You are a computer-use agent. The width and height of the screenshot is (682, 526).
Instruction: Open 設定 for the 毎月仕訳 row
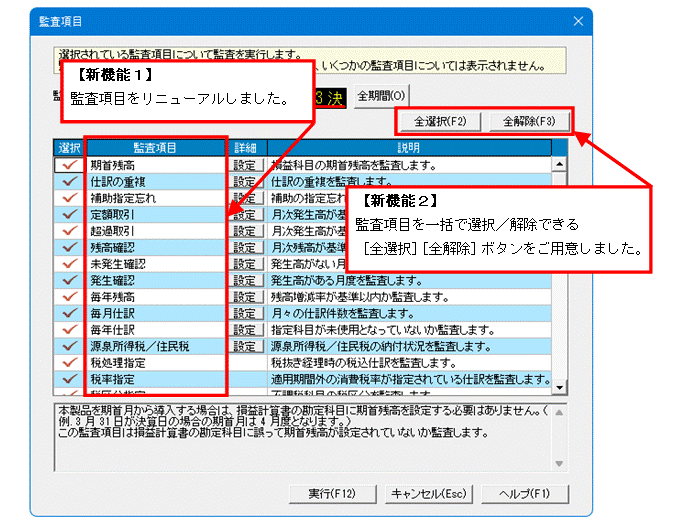(246, 313)
